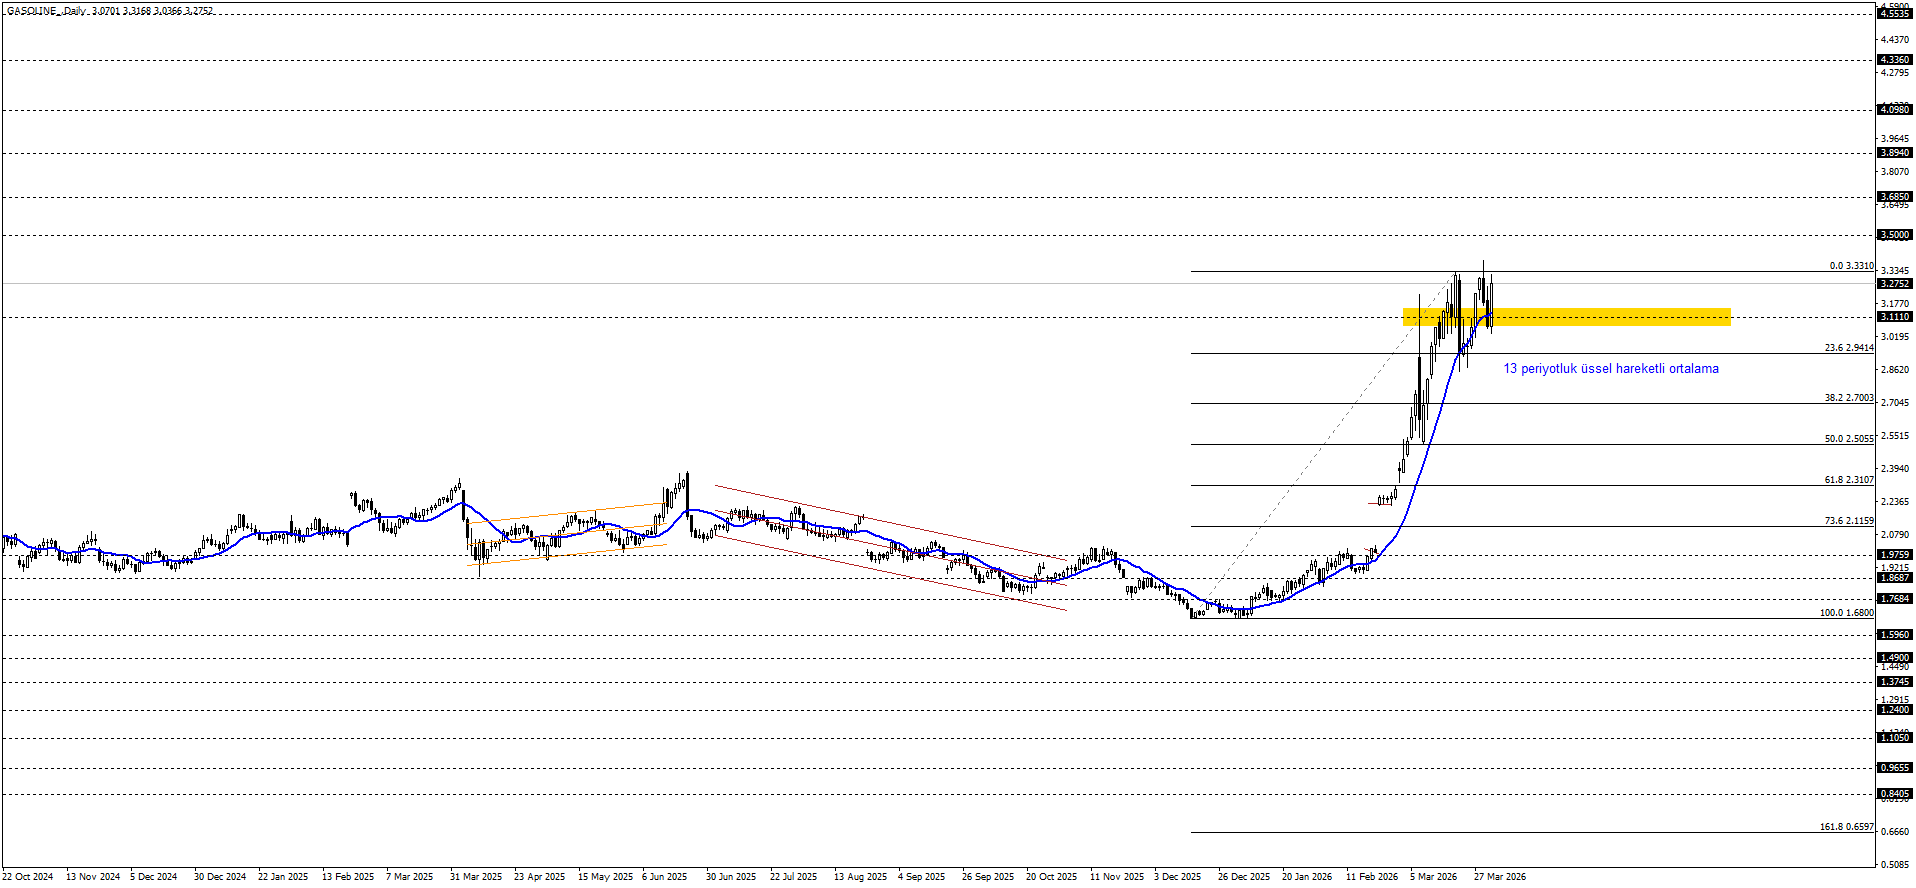
Task: Click the current price tag 3.2752
Action: [1894, 284]
